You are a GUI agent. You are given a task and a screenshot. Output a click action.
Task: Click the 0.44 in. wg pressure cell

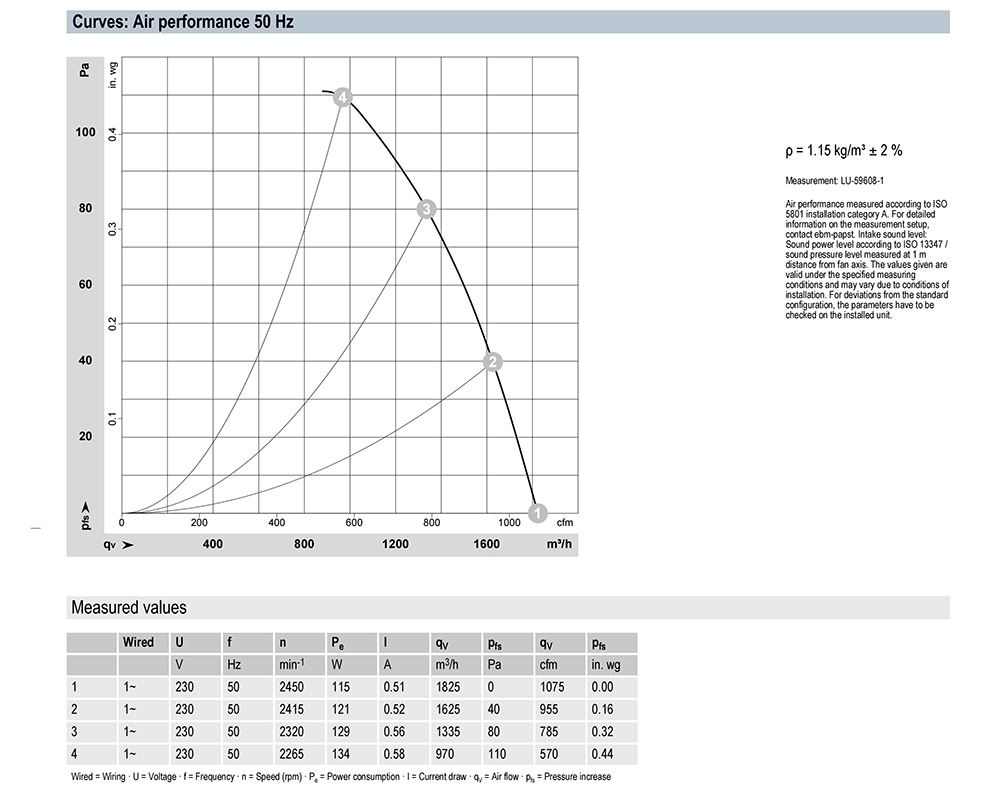coord(603,756)
